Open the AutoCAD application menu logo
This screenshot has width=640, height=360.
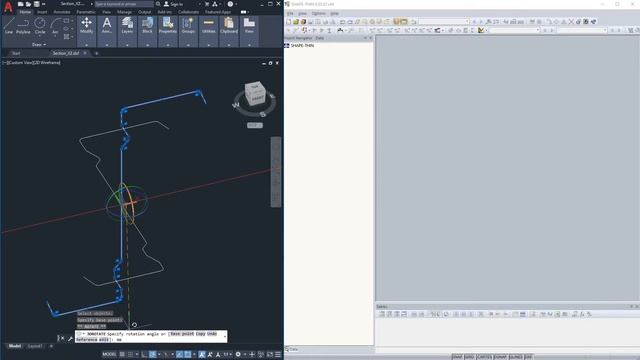point(8,7)
